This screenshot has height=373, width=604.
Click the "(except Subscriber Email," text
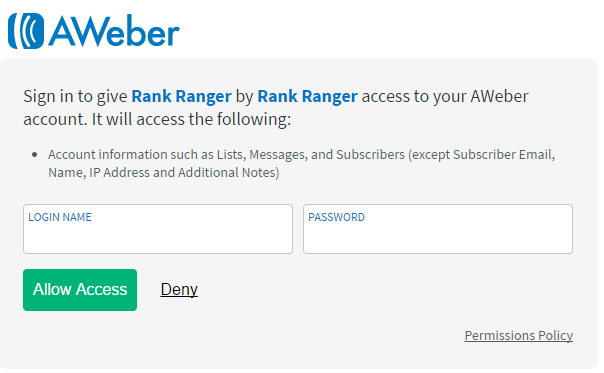coord(482,155)
